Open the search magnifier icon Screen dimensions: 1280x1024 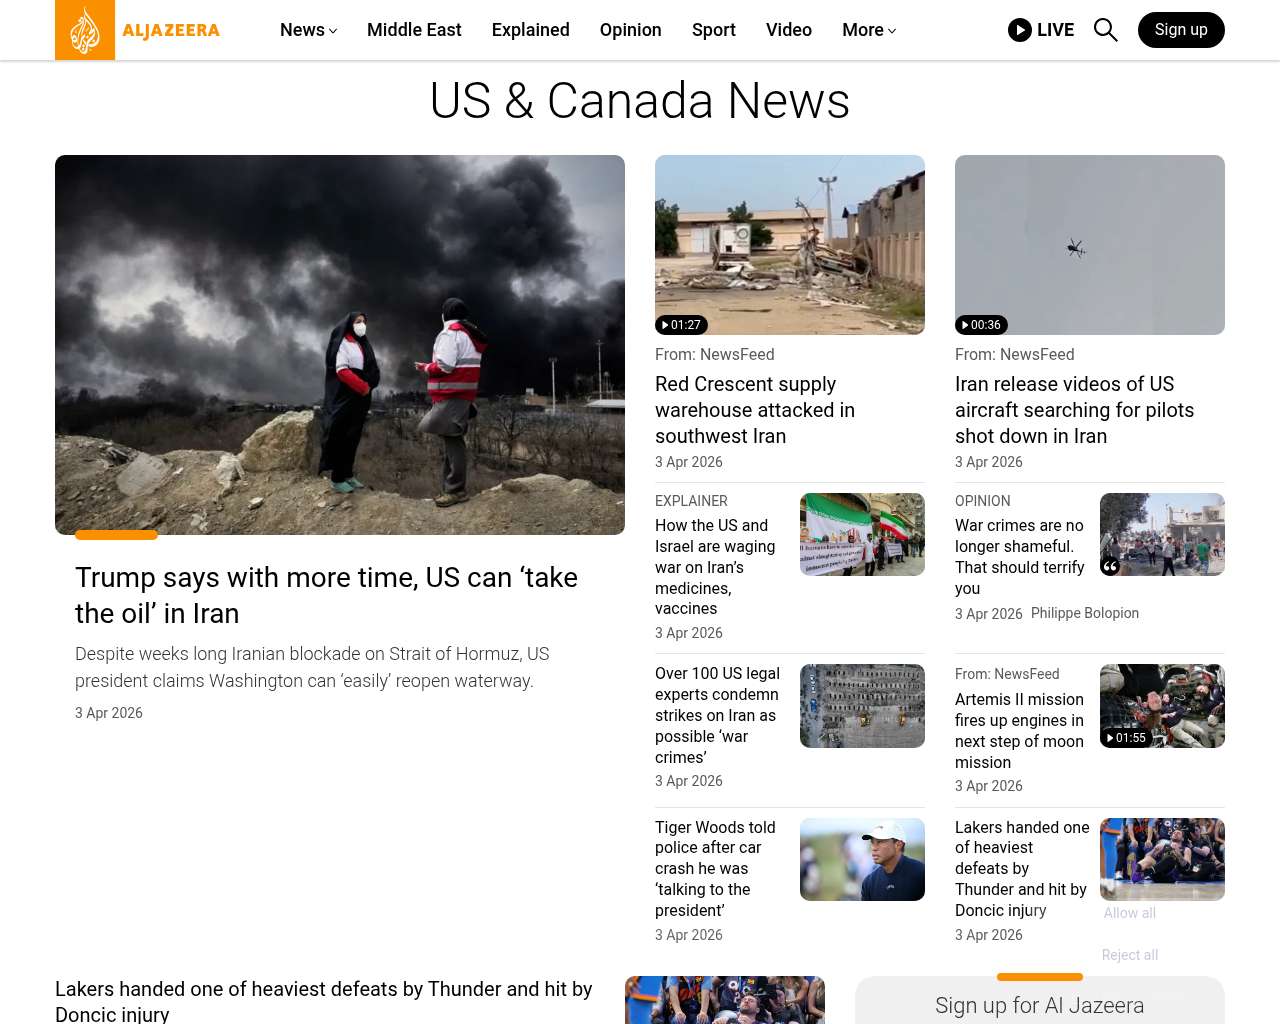click(1105, 30)
